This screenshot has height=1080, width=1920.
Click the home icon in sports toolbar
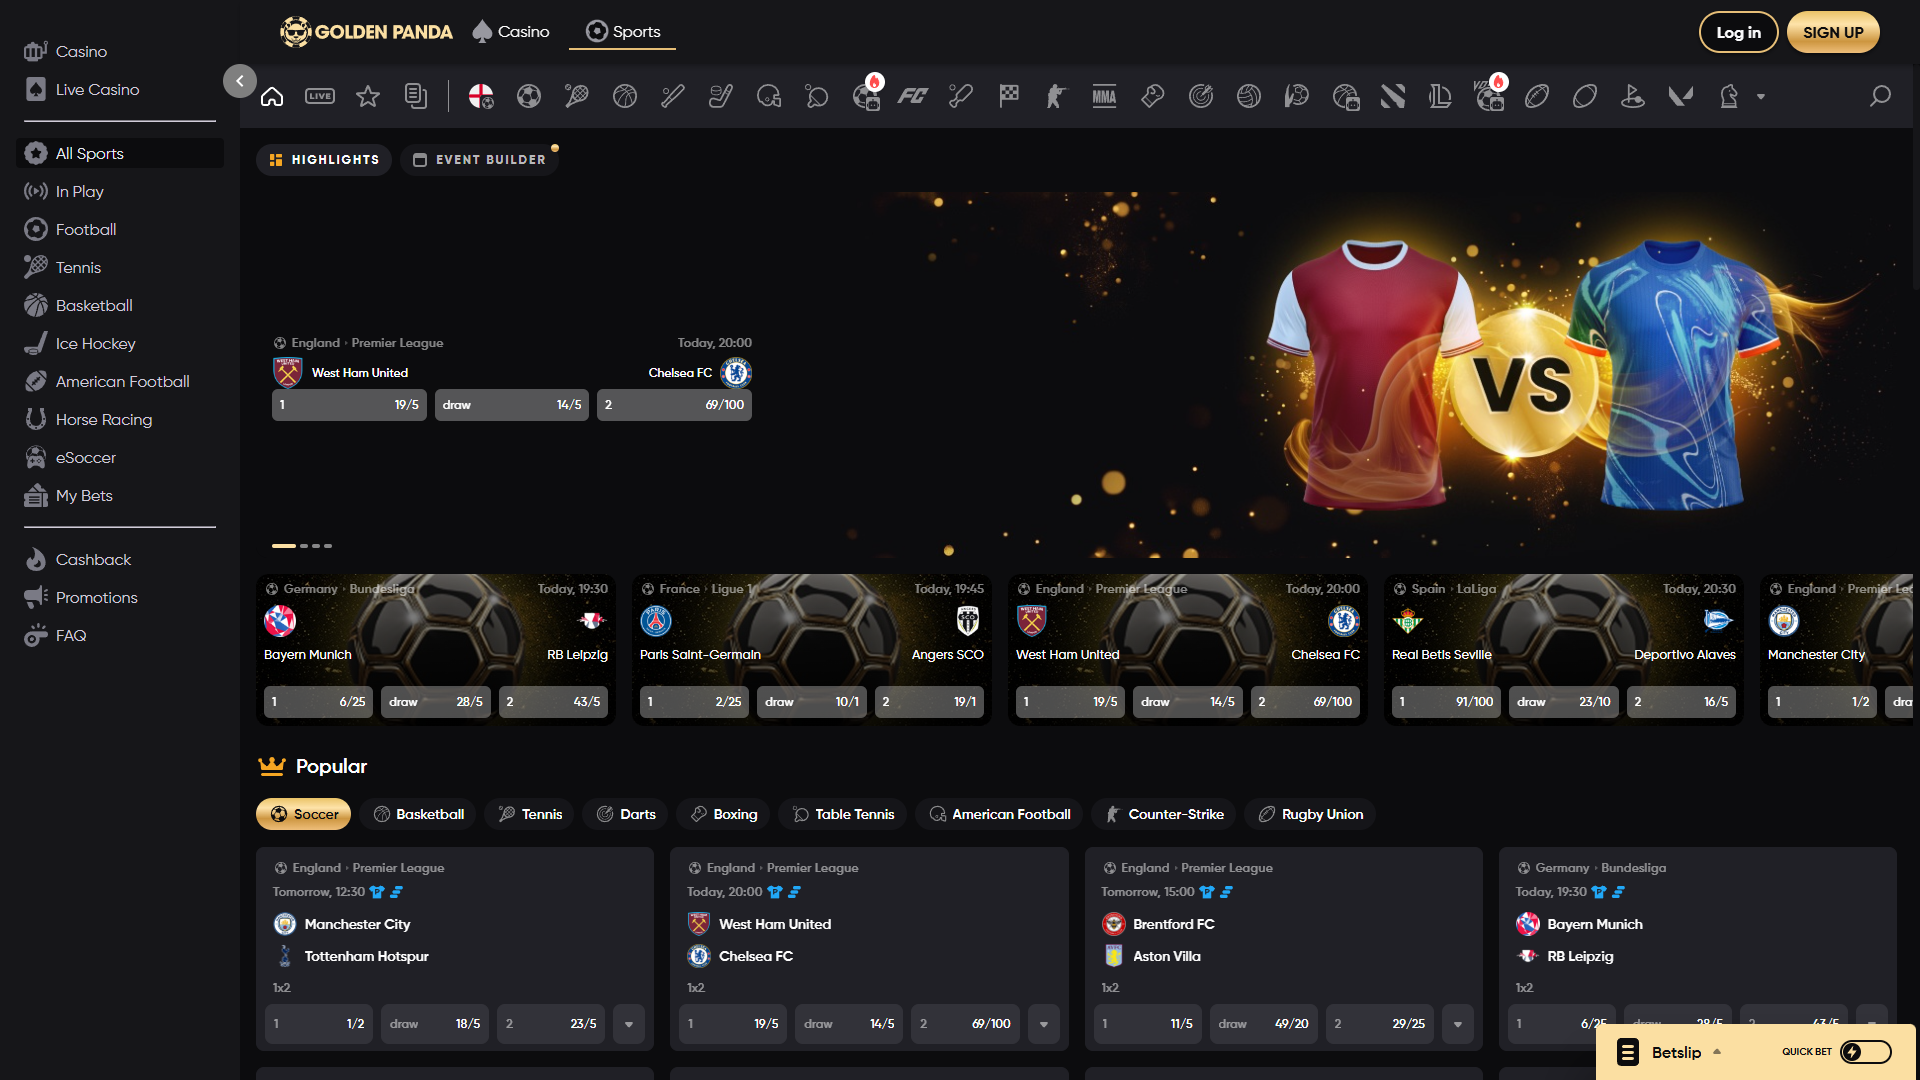272,96
